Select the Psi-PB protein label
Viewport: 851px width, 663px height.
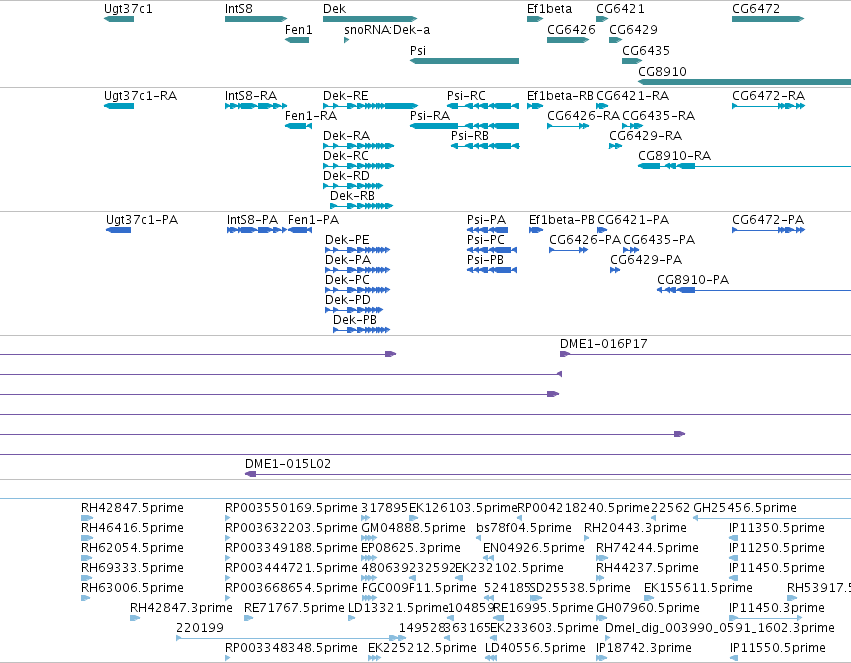pyautogui.click(x=485, y=260)
